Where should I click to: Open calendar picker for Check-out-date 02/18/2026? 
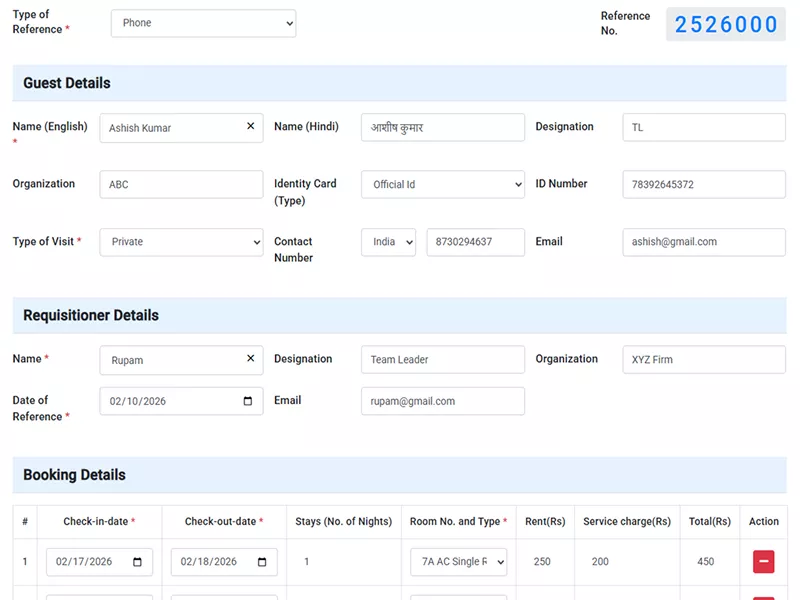click(x=262, y=562)
